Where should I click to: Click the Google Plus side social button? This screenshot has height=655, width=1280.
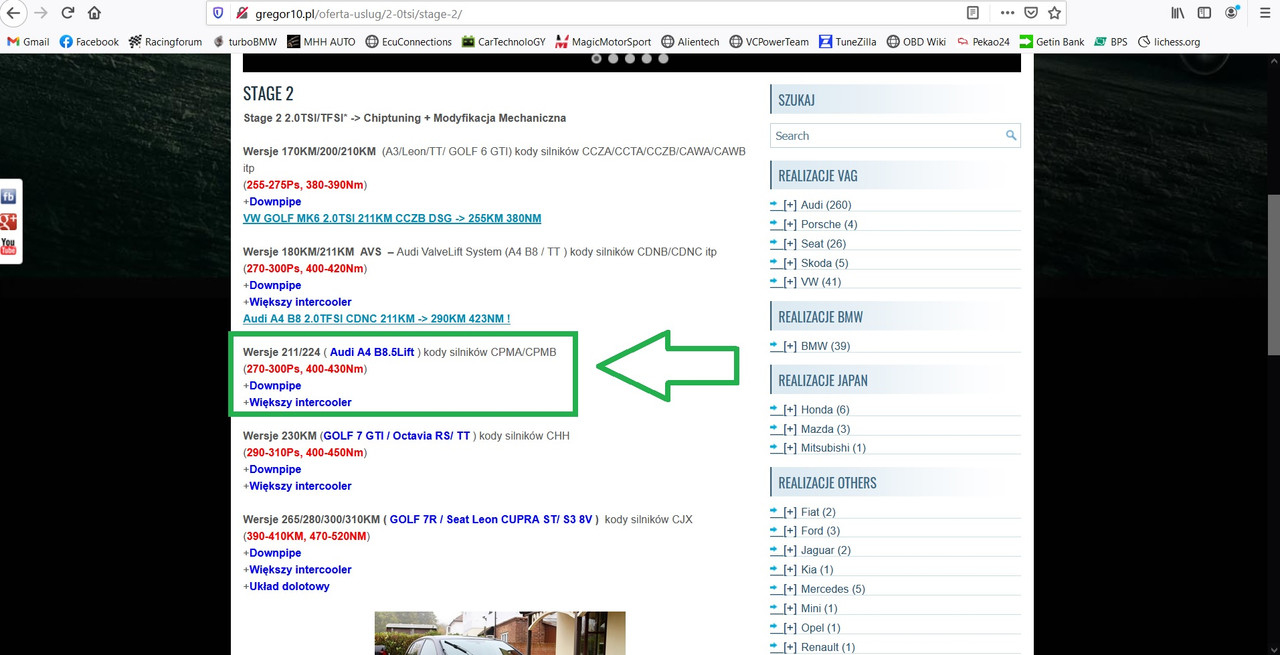pos(8,221)
